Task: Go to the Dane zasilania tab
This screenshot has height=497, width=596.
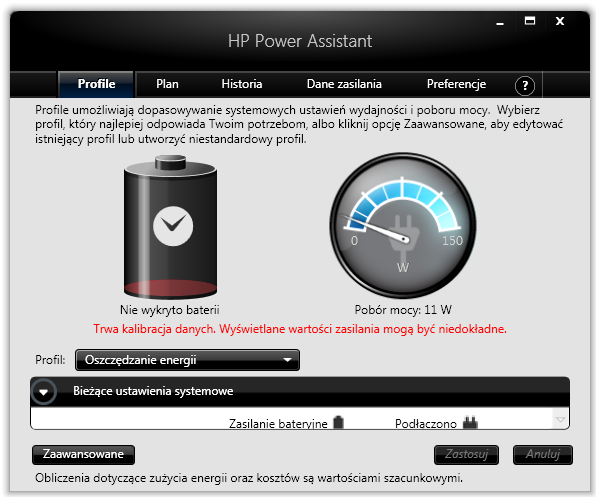Action: coord(344,84)
